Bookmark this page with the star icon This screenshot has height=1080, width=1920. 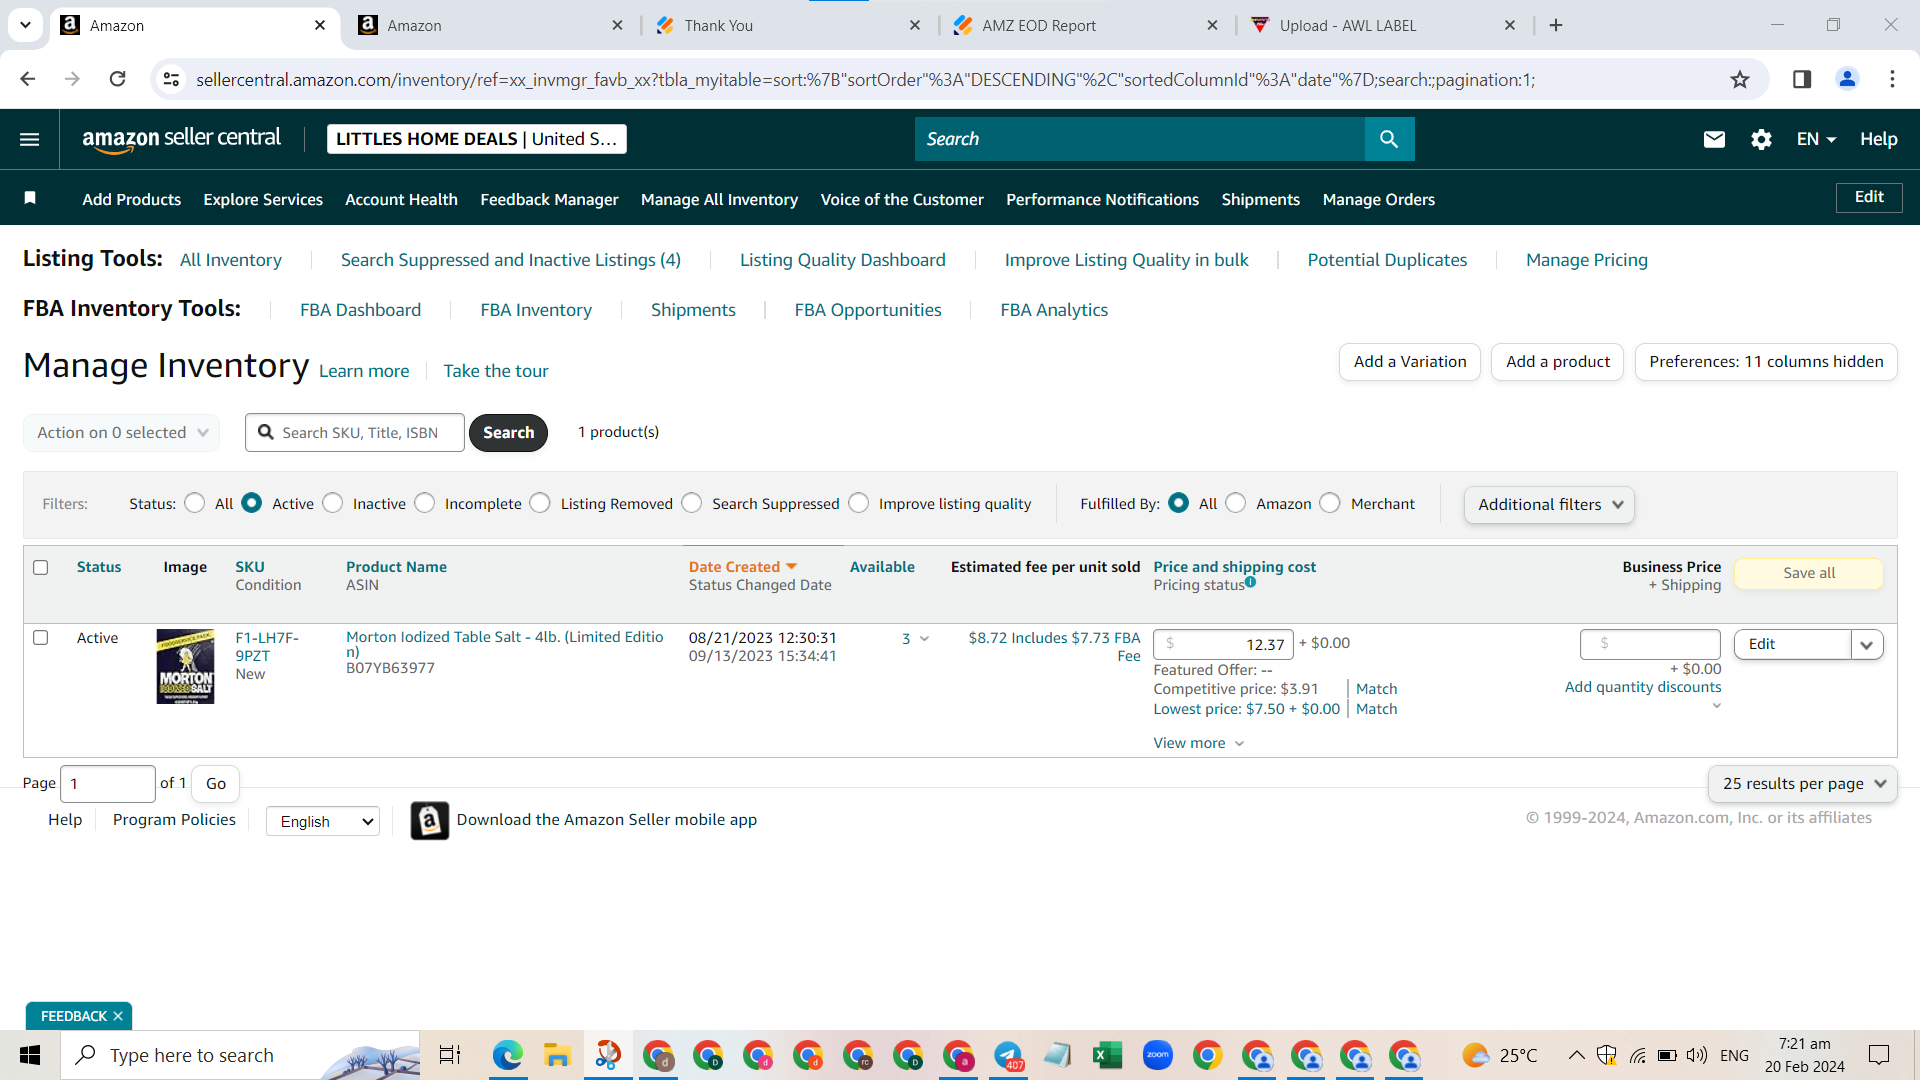1740,79
